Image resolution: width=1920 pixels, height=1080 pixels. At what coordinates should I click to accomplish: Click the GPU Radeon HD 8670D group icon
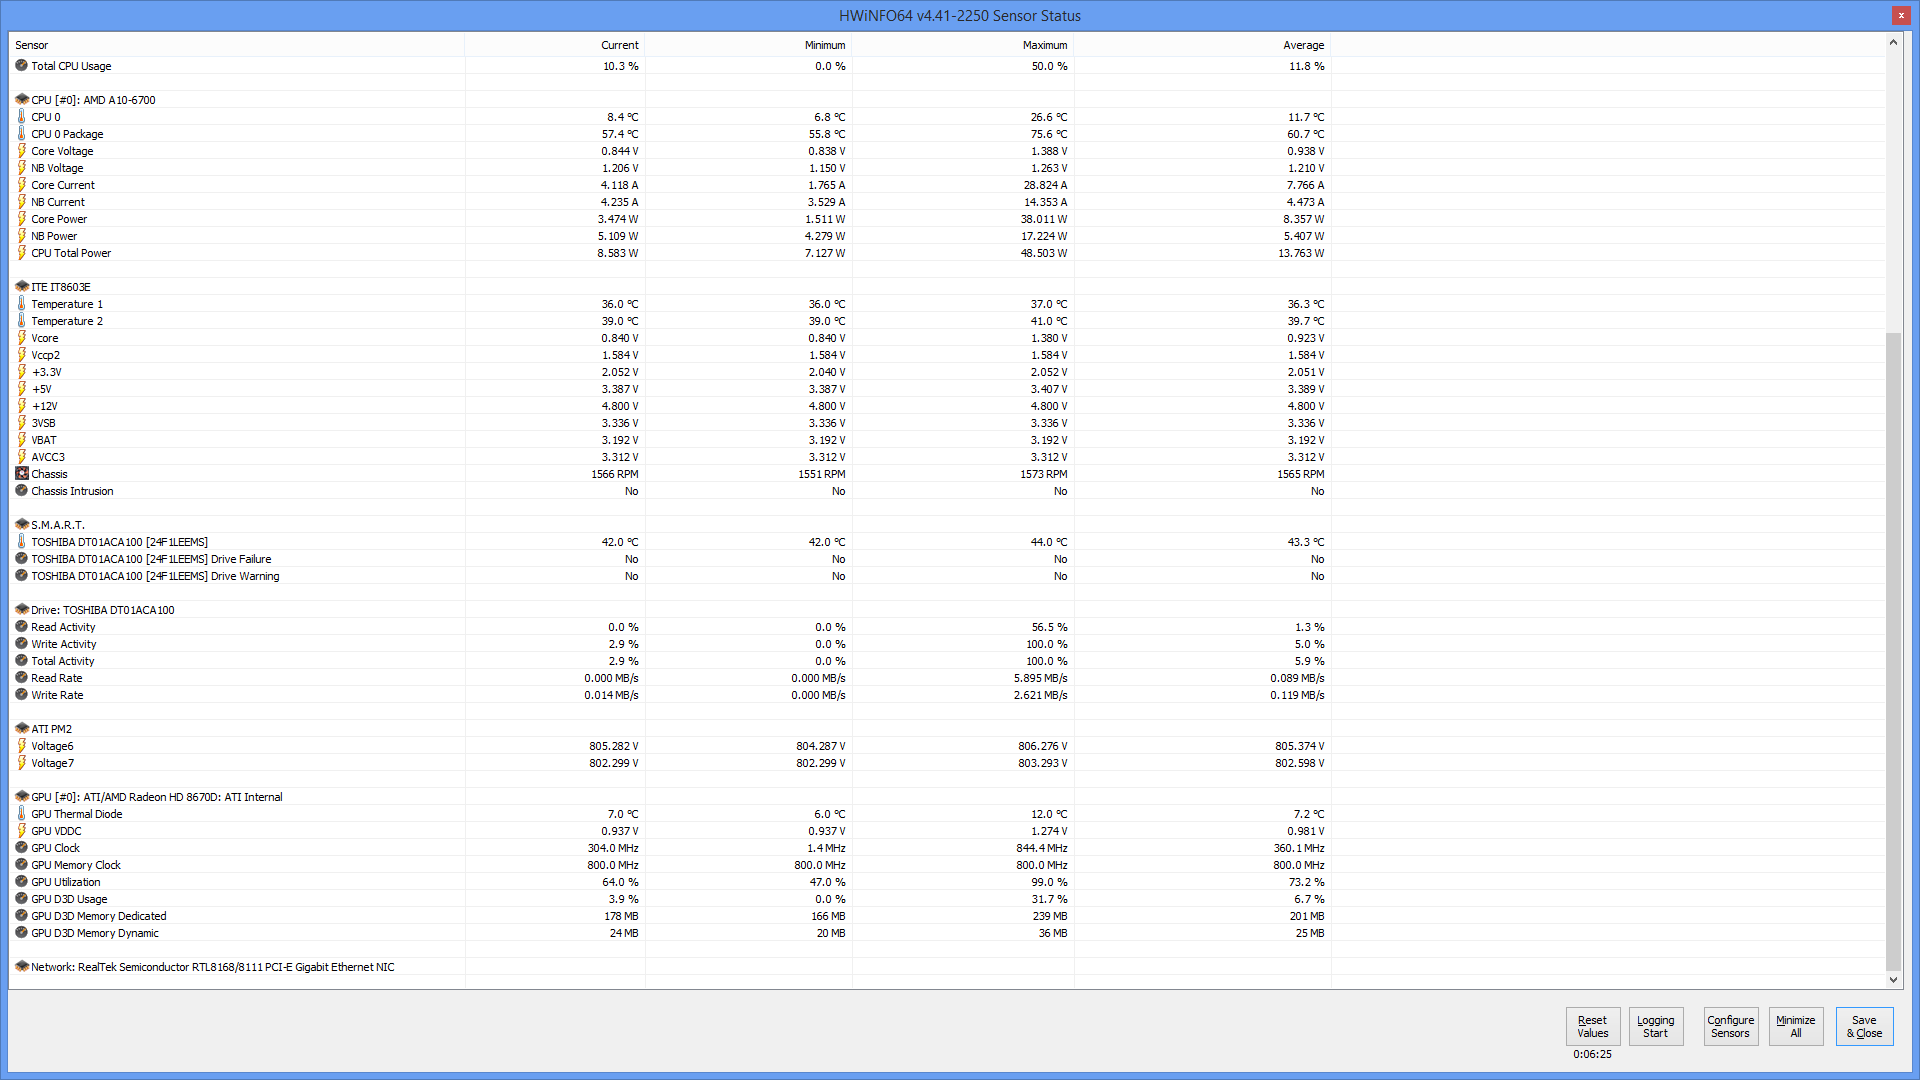pyautogui.click(x=21, y=797)
